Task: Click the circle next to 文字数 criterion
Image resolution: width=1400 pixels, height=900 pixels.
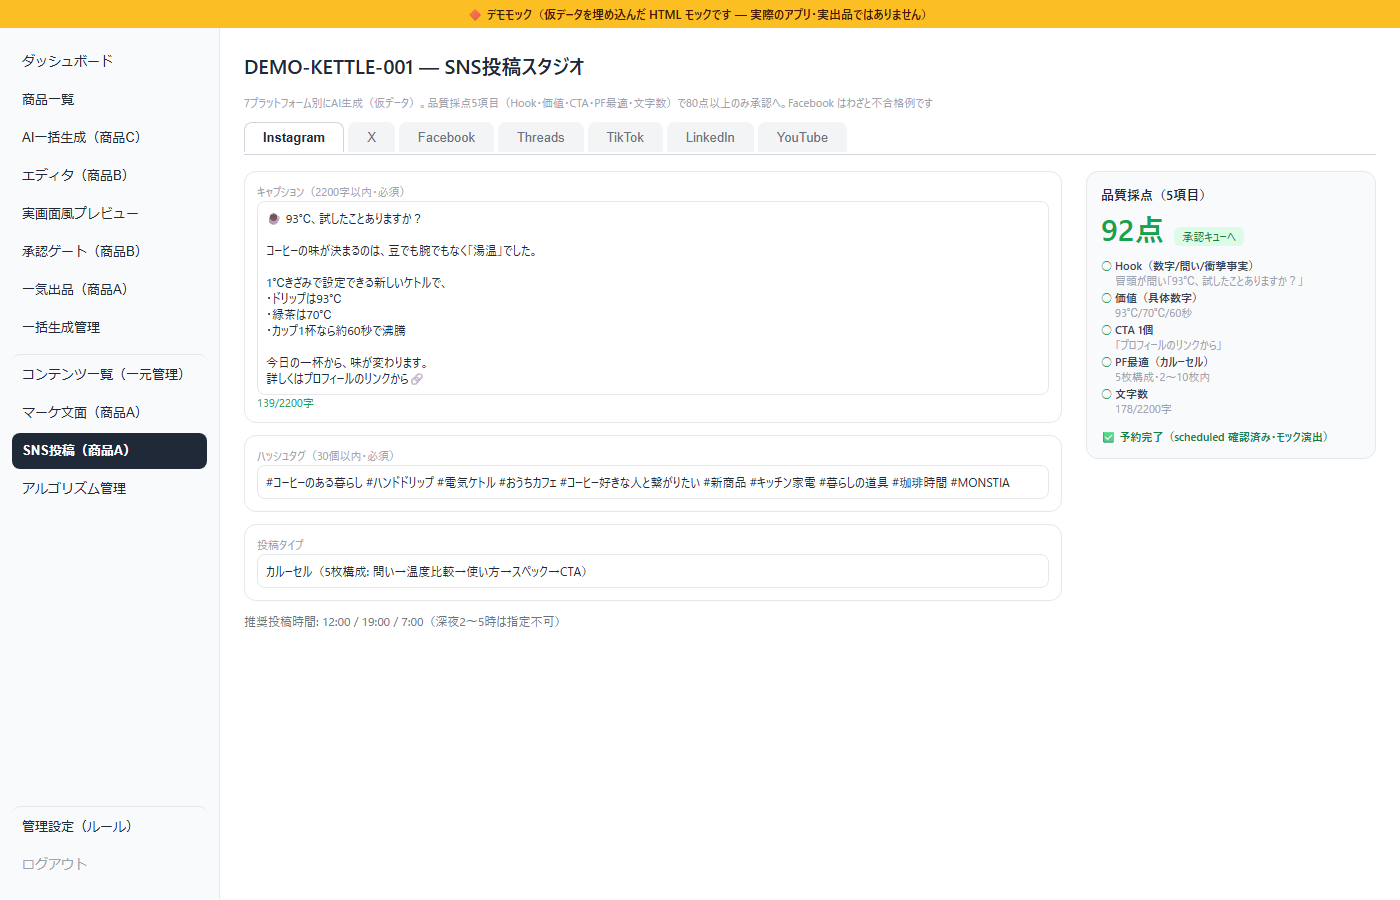Action: point(1107,394)
